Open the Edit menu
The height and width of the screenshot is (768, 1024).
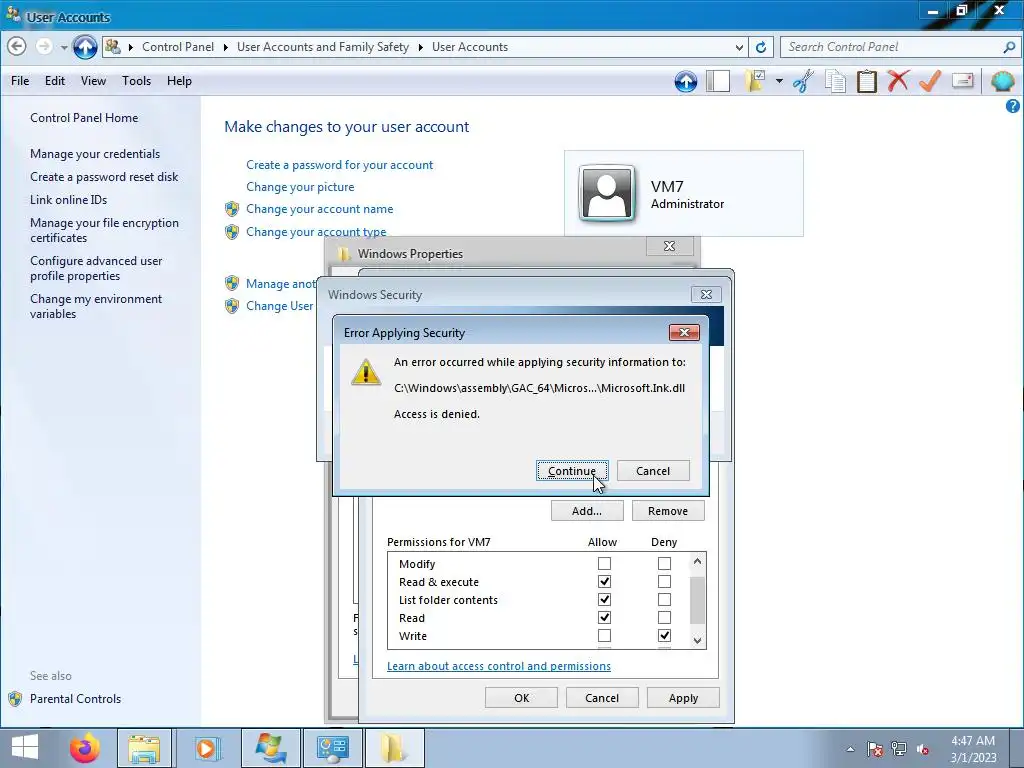(x=55, y=80)
